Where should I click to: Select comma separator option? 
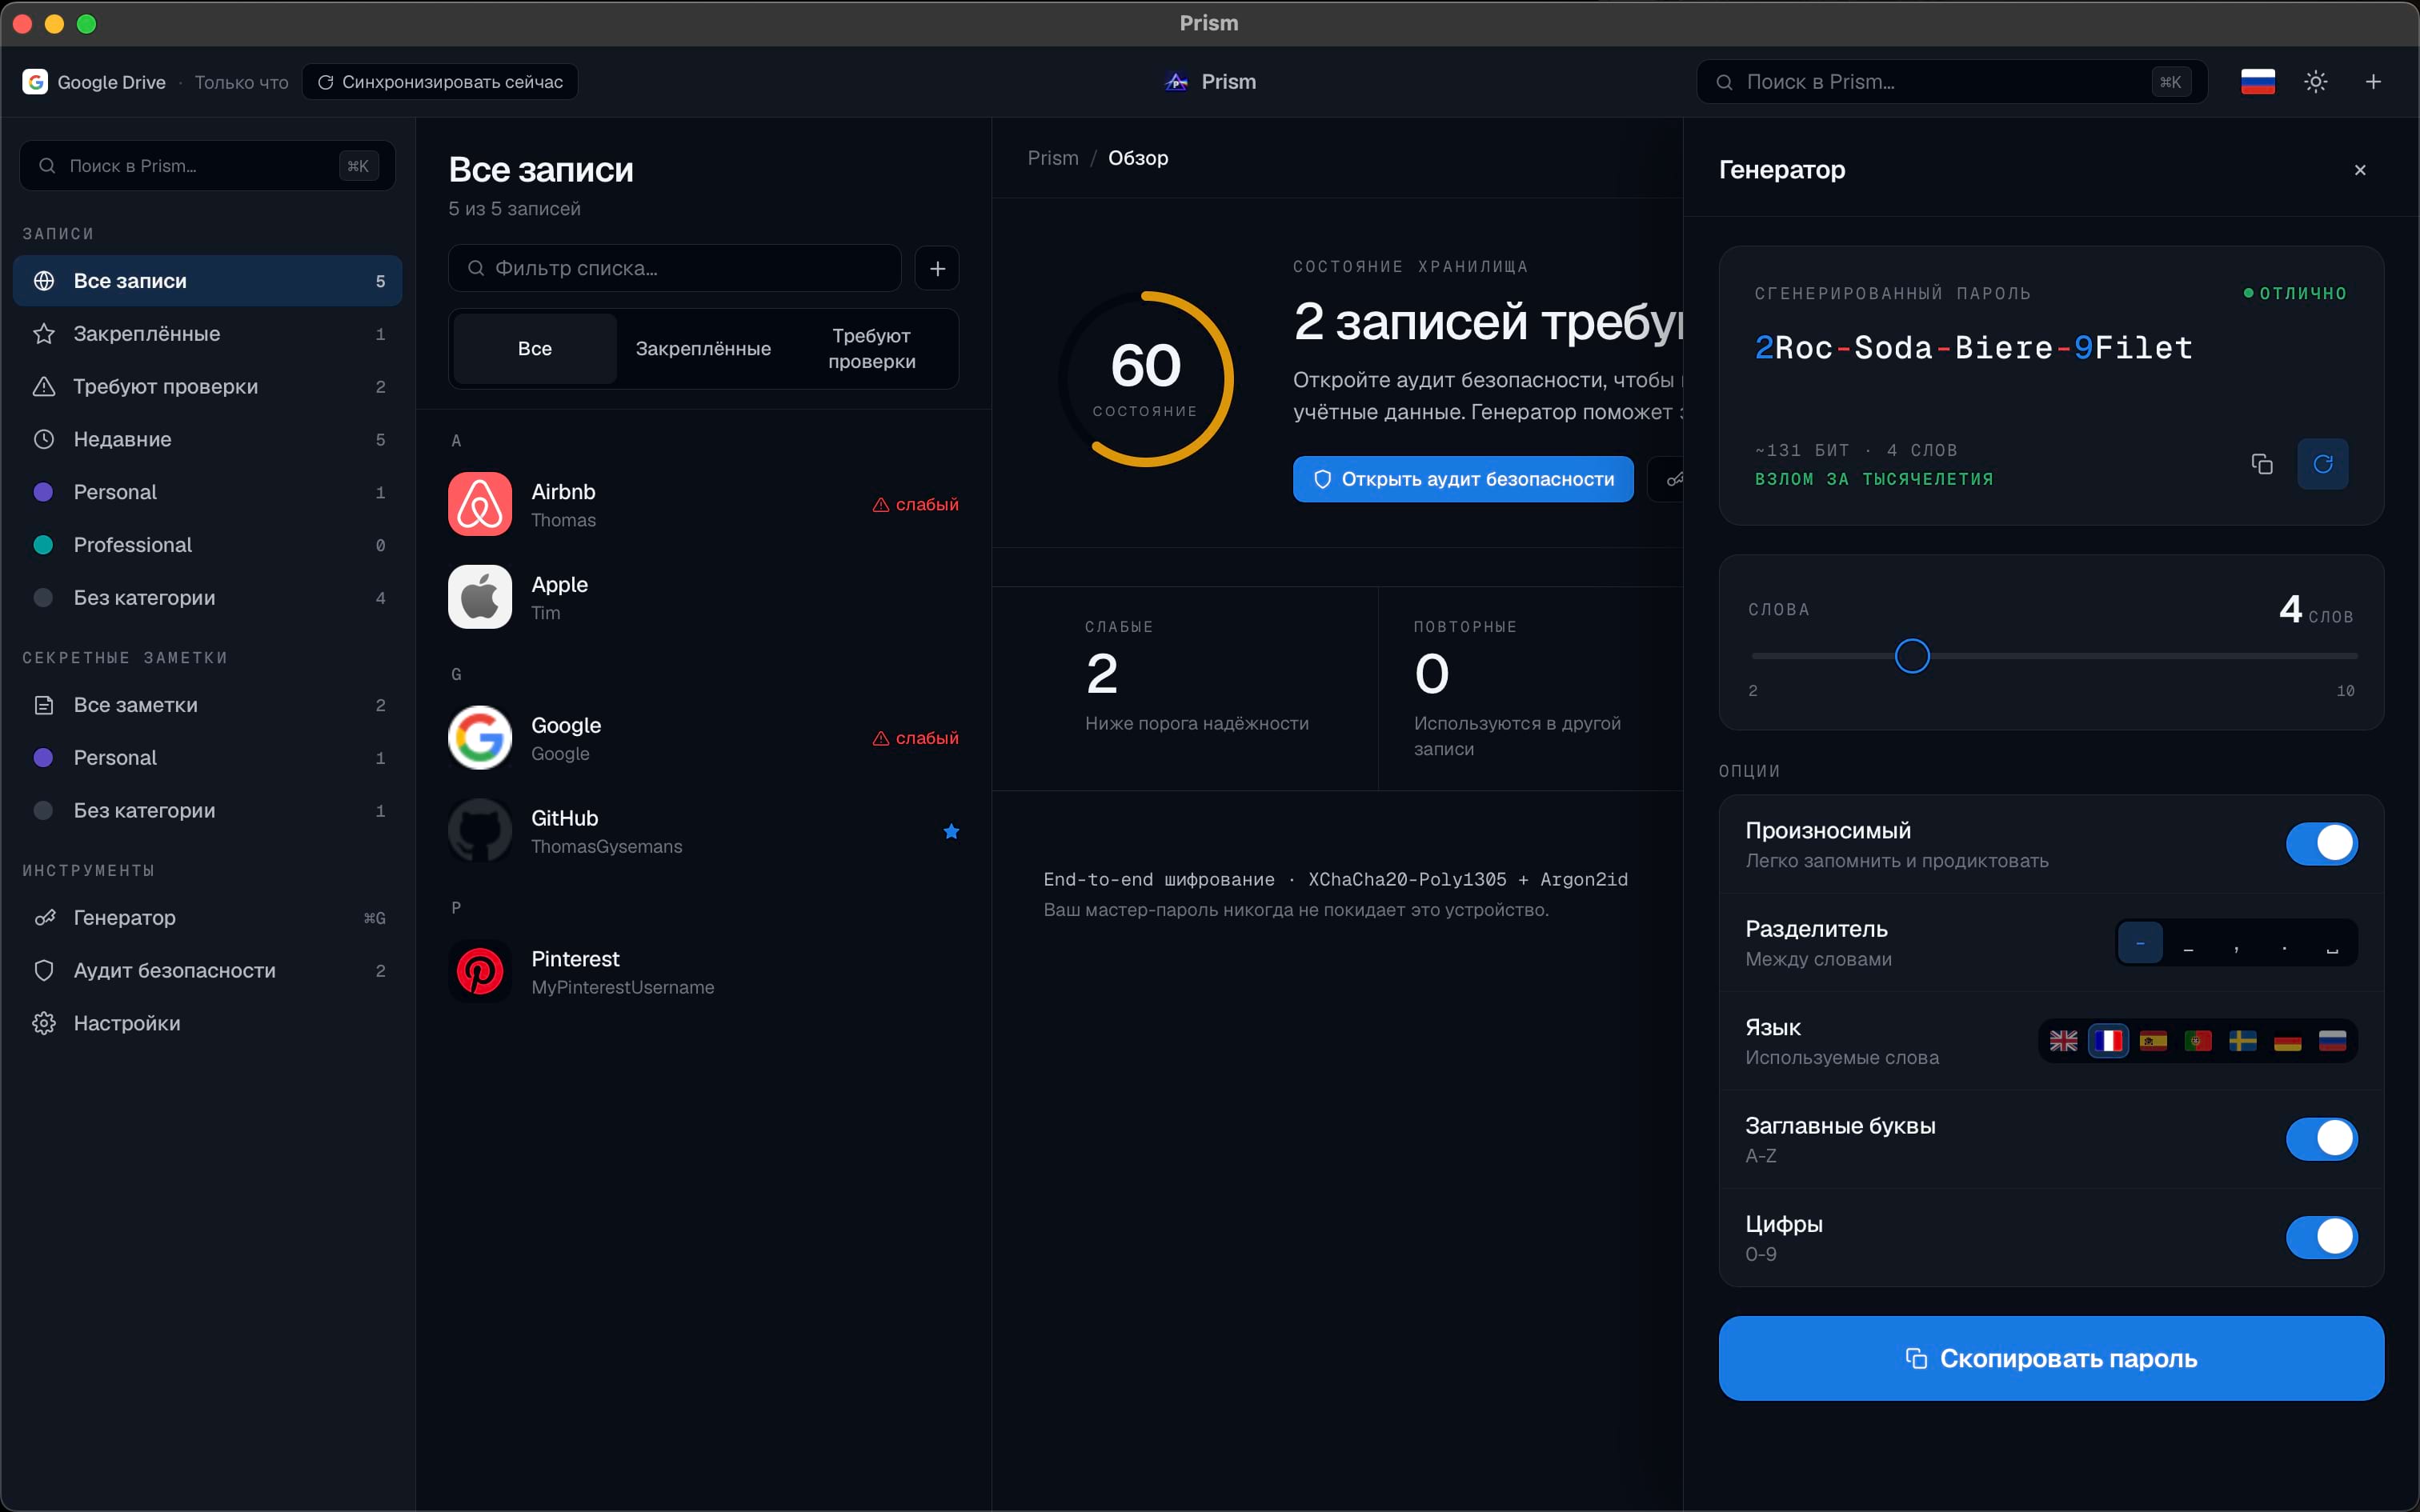[2236, 944]
